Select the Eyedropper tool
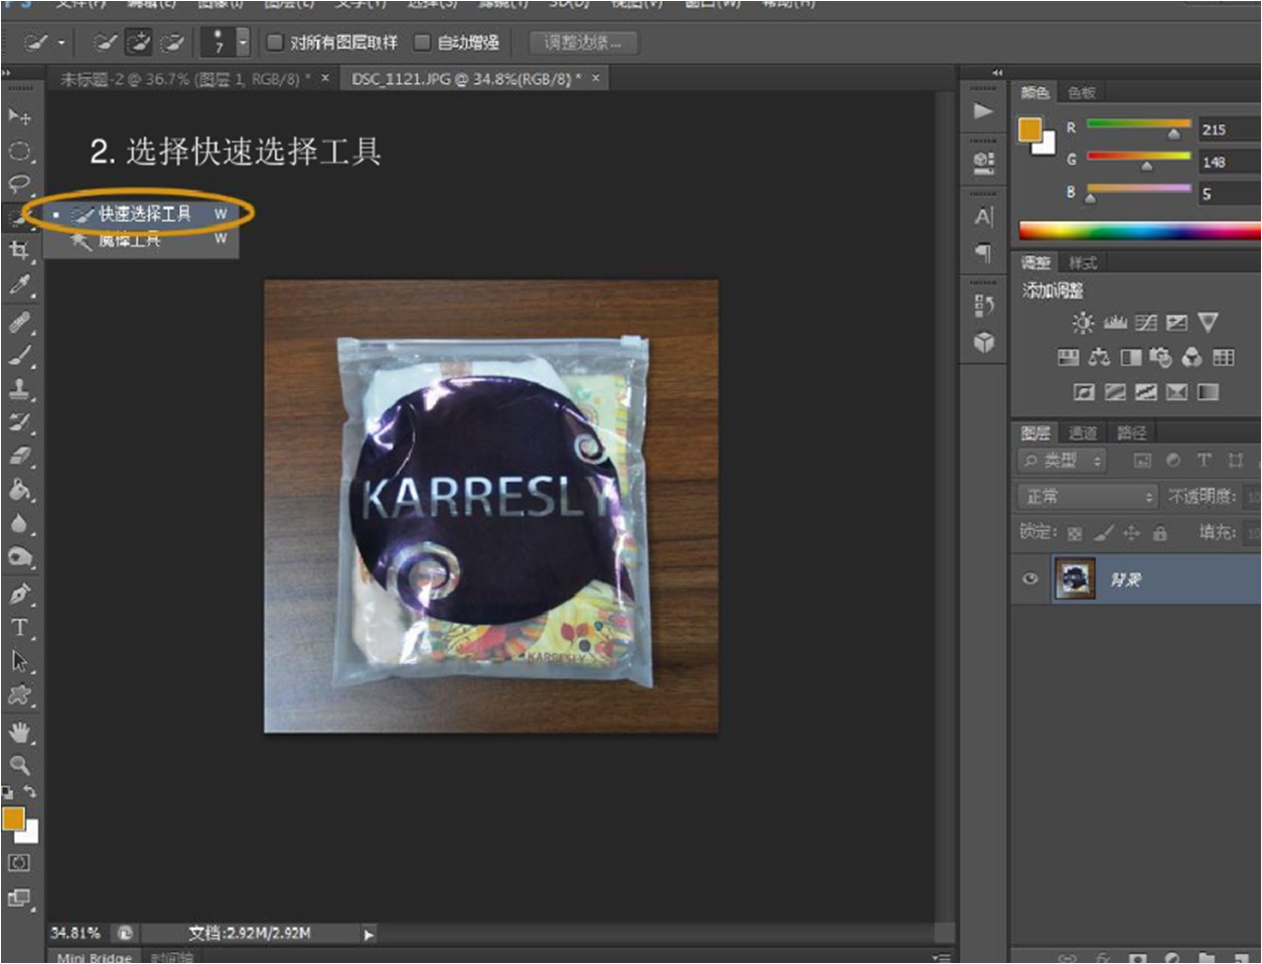This screenshot has width=1262, height=964. [x=19, y=285]
